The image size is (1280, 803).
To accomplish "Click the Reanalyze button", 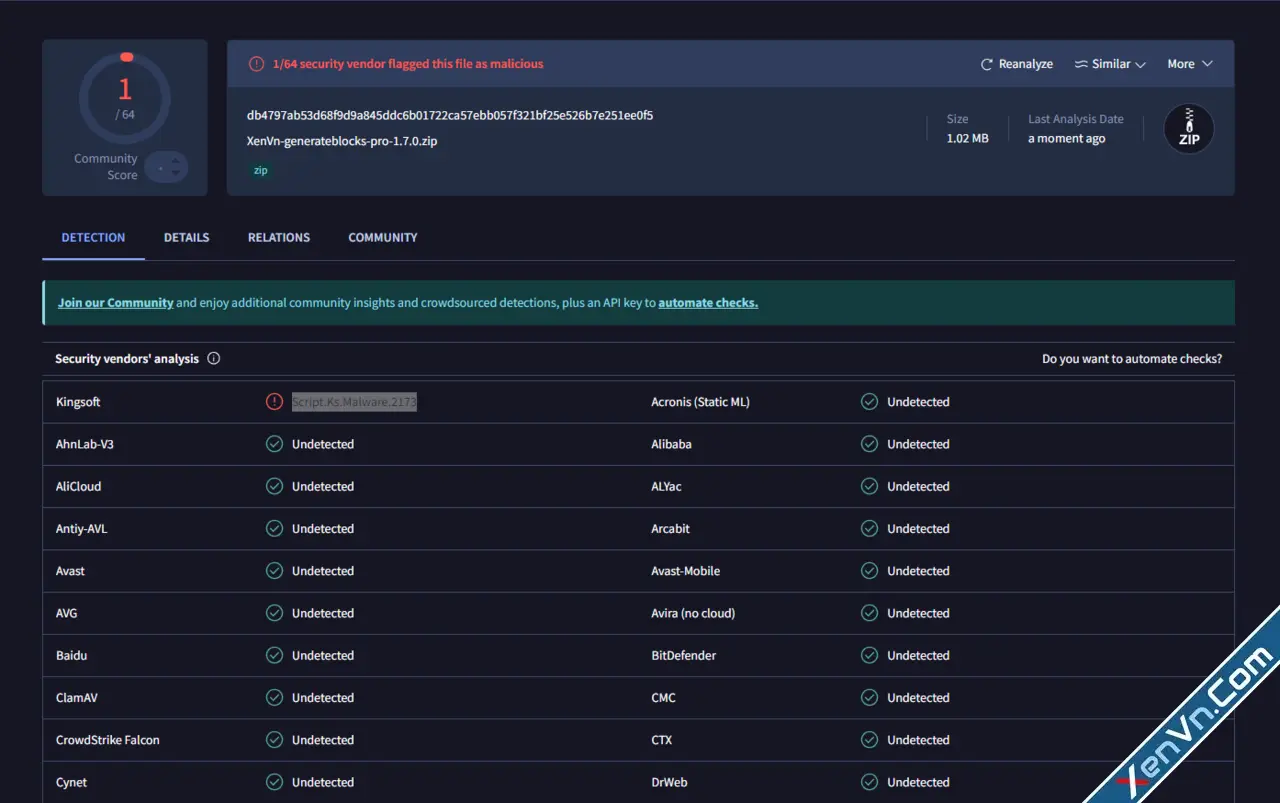I will (x=1016, y=64).
